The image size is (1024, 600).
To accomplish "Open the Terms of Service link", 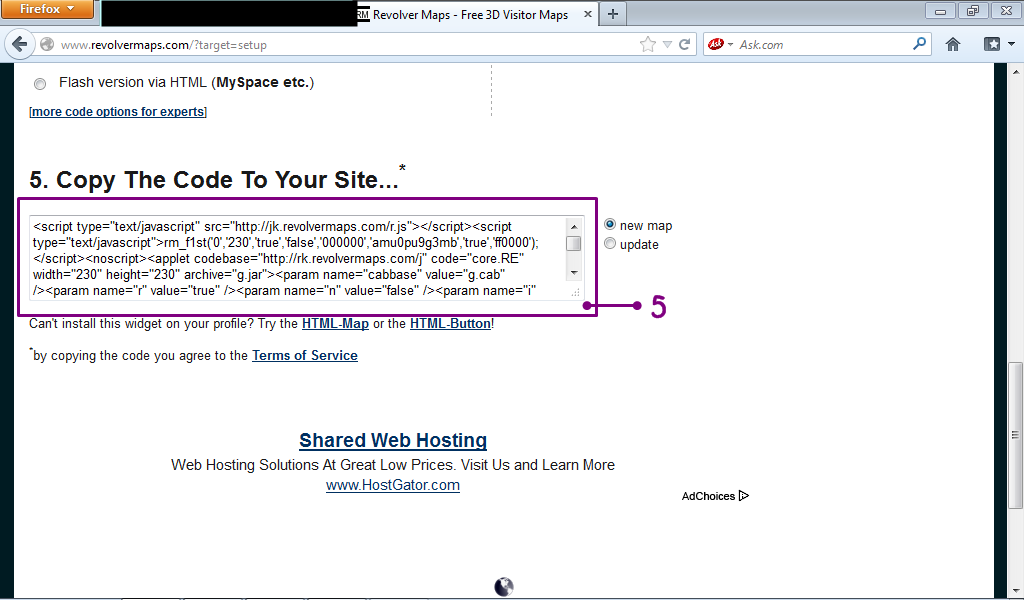I will (x=305, y=355).
